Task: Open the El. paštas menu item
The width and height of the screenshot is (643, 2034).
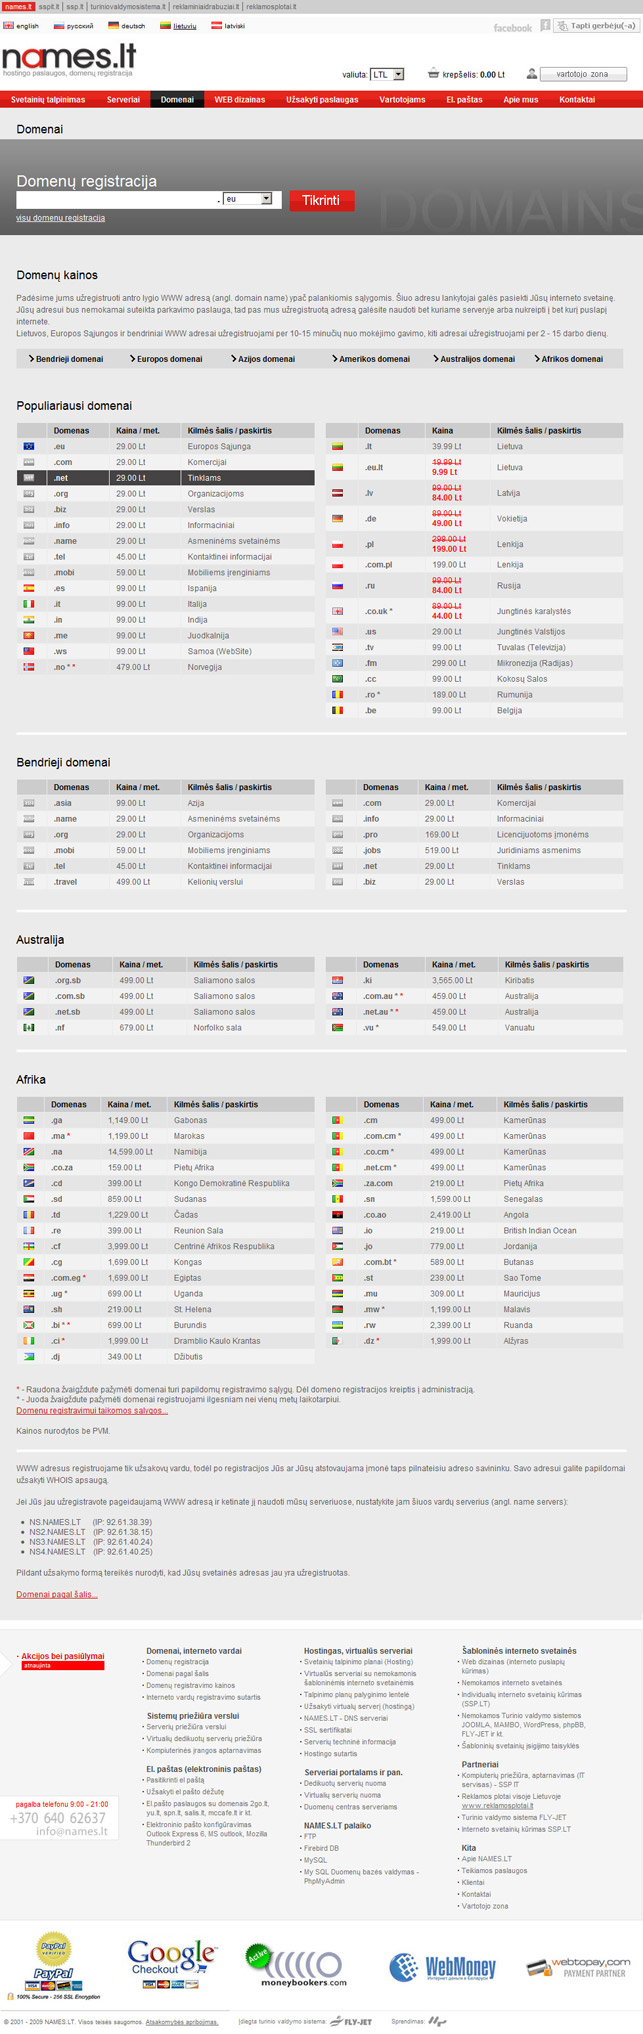Action: tap(464, 99)
